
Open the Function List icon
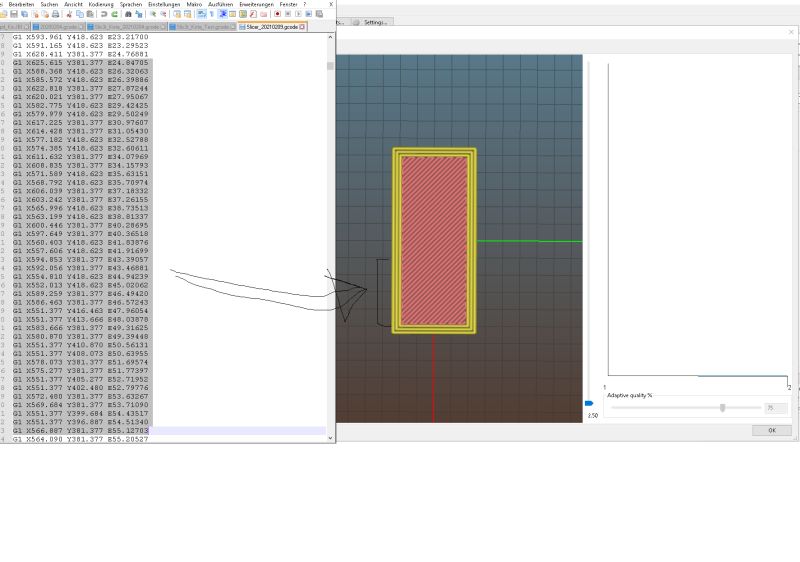click(x=253, y=14)
